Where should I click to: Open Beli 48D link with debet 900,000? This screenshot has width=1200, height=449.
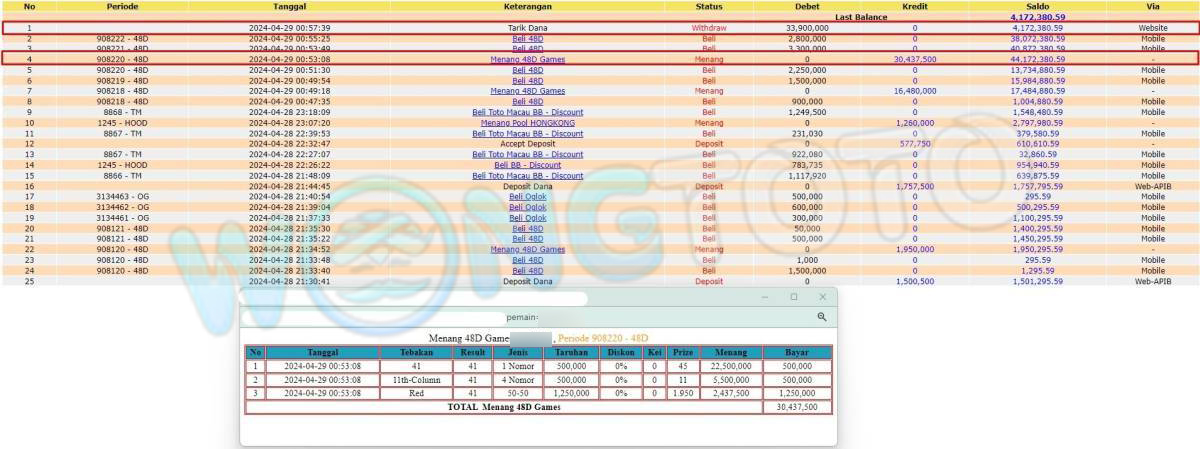pyautogui.click(x=527, y=102)
